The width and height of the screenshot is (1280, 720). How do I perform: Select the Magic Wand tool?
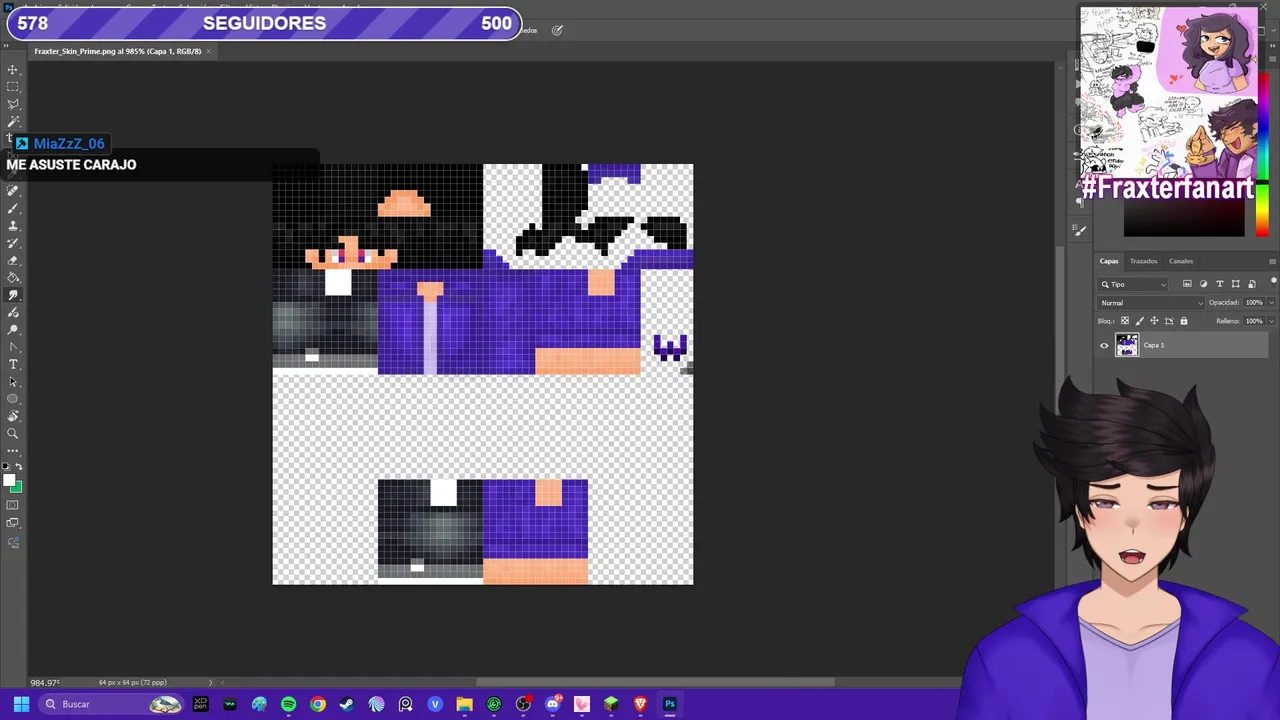click(13, 121)
